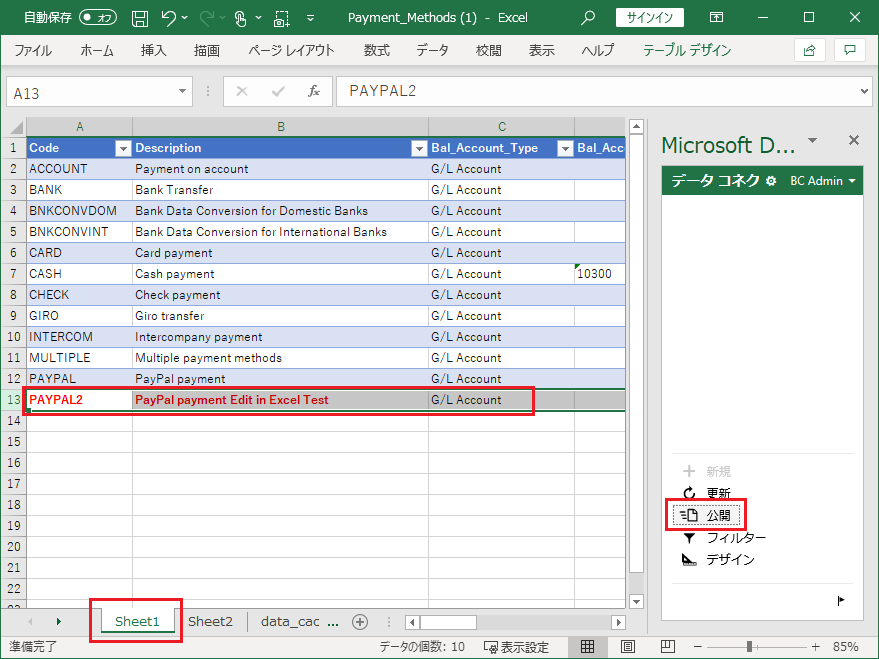This screenshot has height=659, width=879.
Task: Click the vertical scrollbar up arrow
Action: [x=636, y=127]
